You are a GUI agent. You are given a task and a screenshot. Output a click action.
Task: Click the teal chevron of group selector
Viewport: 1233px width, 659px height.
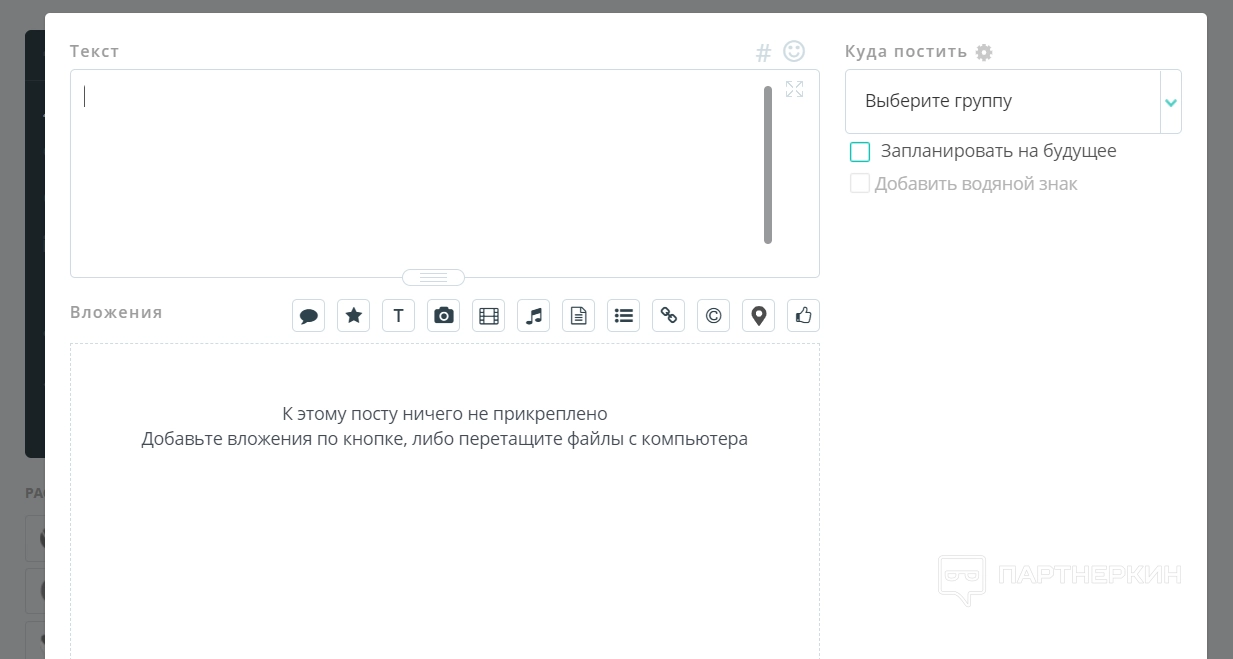coord(1171,102)
